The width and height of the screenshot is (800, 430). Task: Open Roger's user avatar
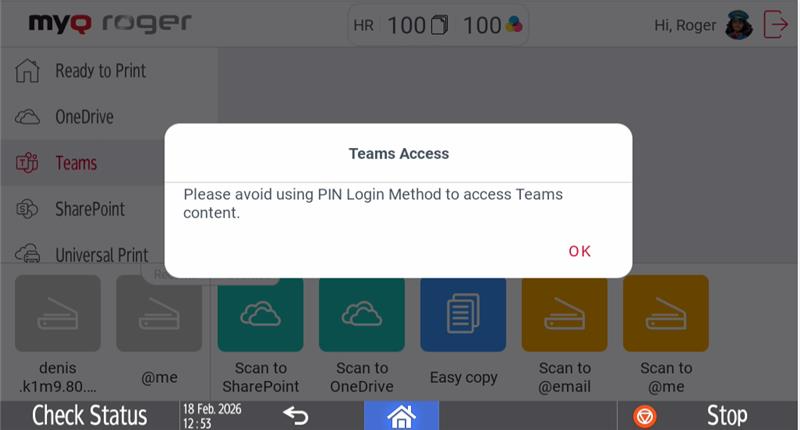(738, 24)
